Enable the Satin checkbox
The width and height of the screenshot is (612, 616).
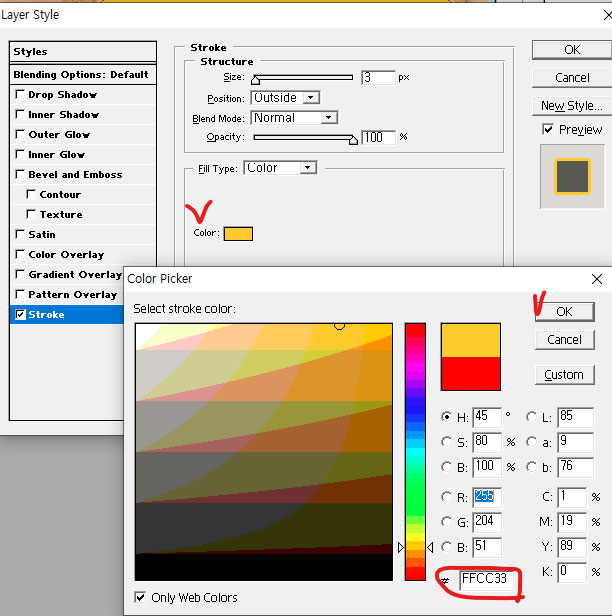[x=20, y=235]
